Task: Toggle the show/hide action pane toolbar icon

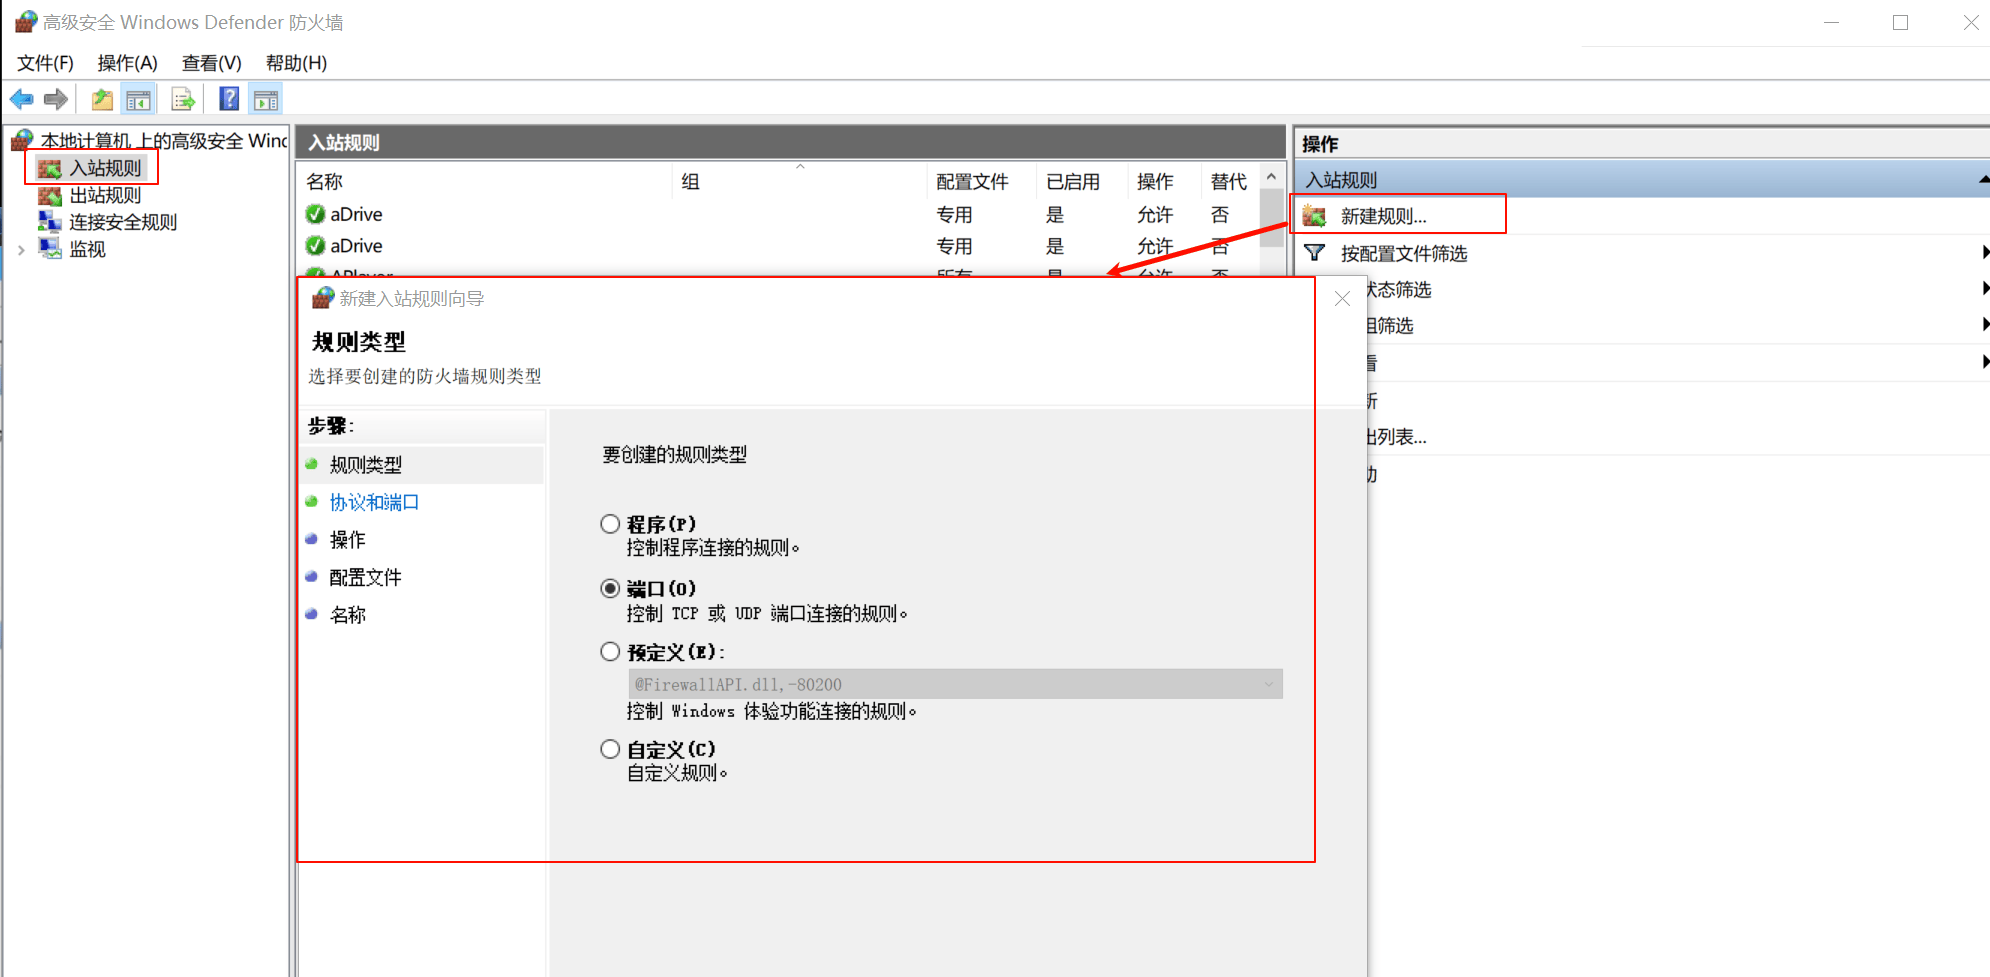Action: [x=266, y=99]
